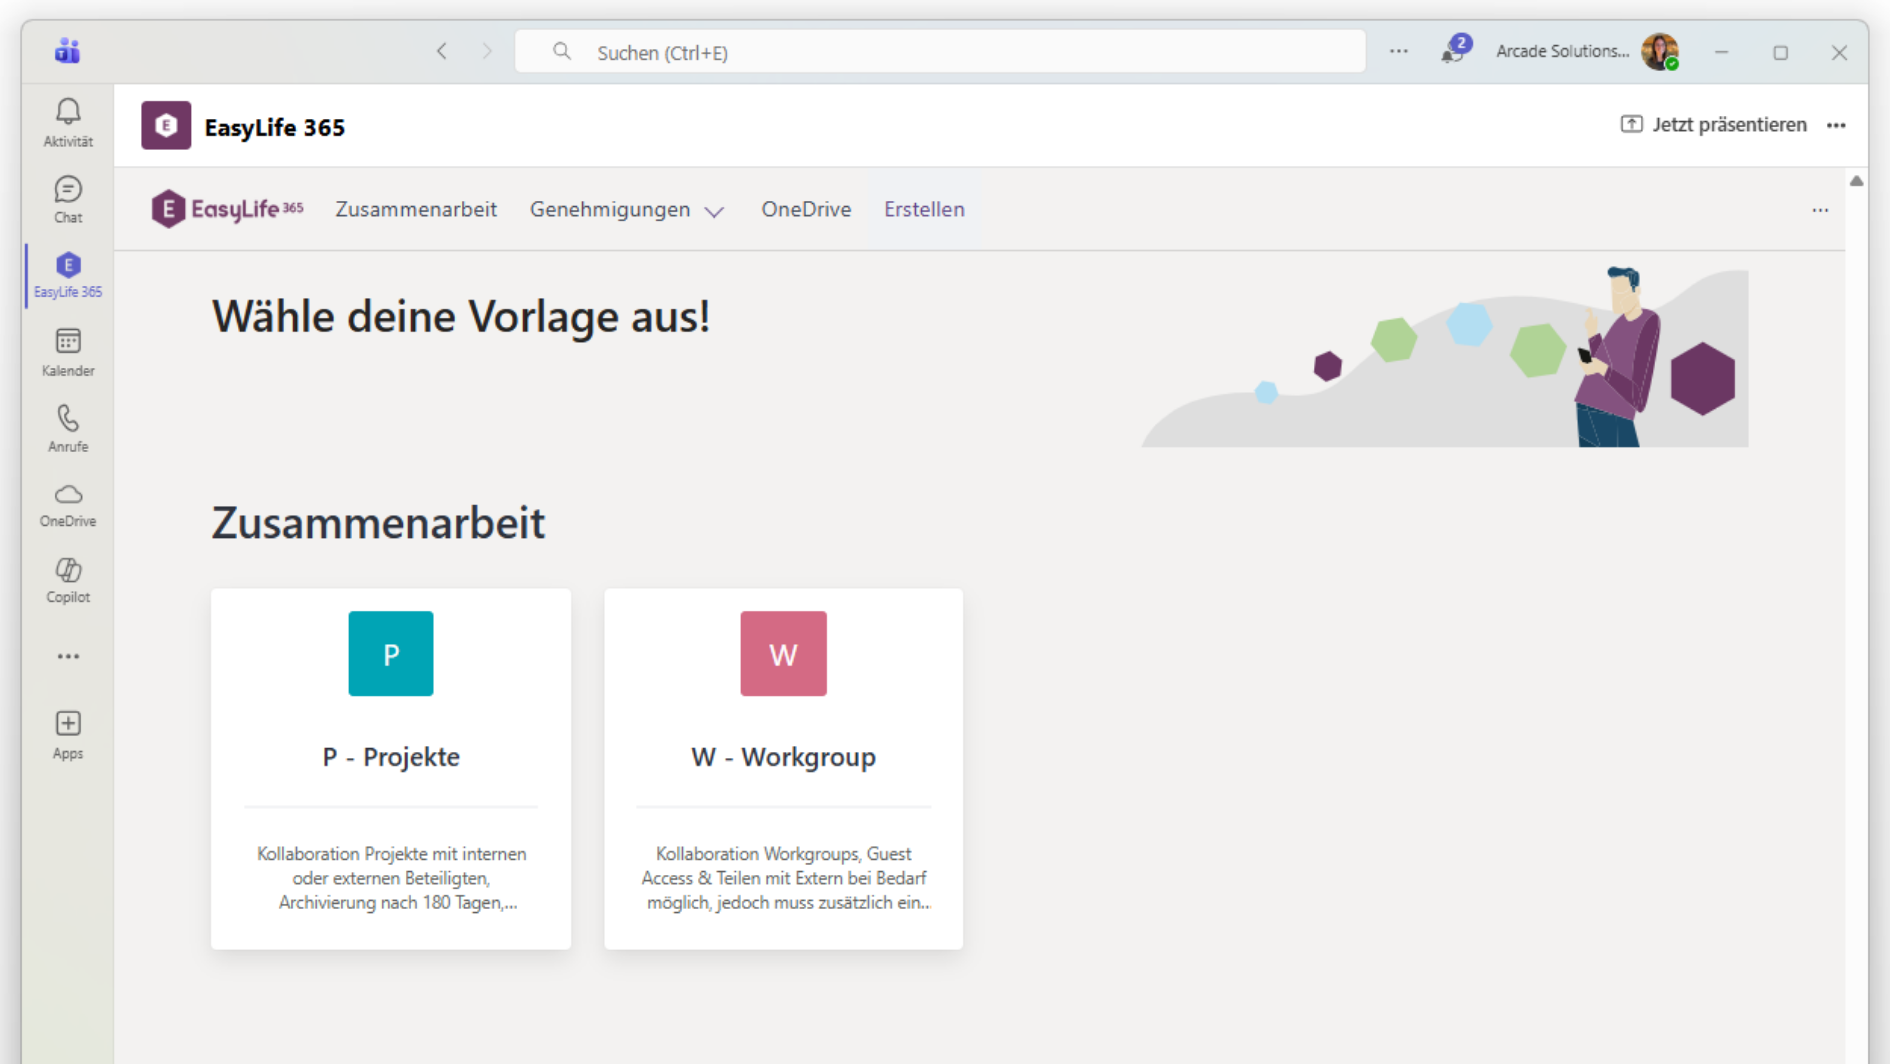This screenshot has width=1890, height=1064.
Task: Open the Apps store icon
Action: pyautogui.click(x=68, y=734)
